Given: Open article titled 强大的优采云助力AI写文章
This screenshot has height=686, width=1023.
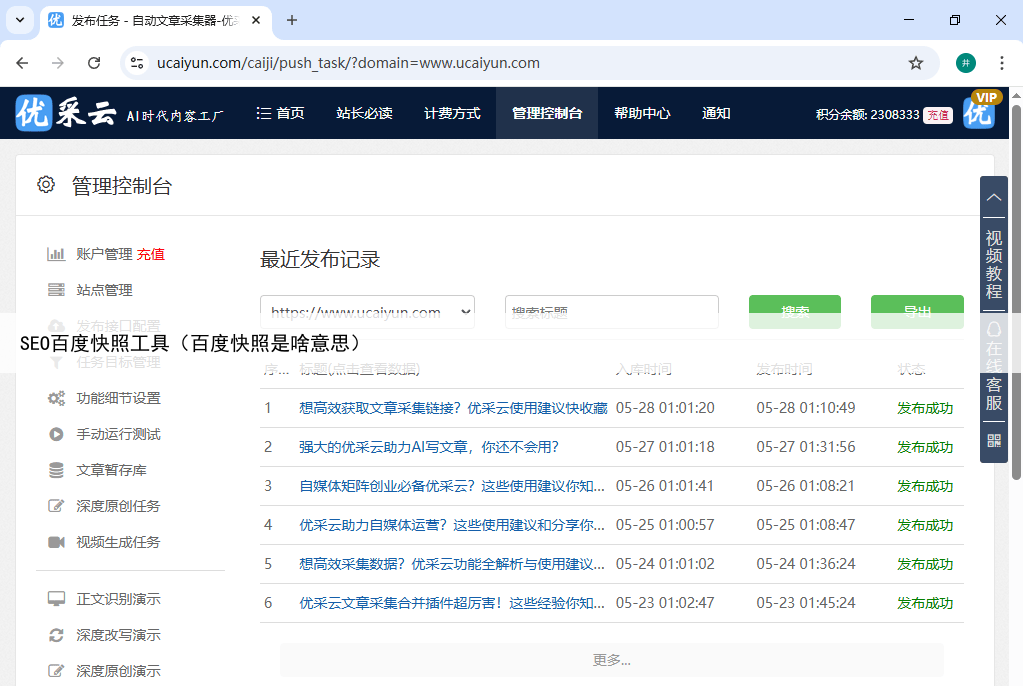Looking at the screenshot, I should pyautogui.click(x=429, y=447).
